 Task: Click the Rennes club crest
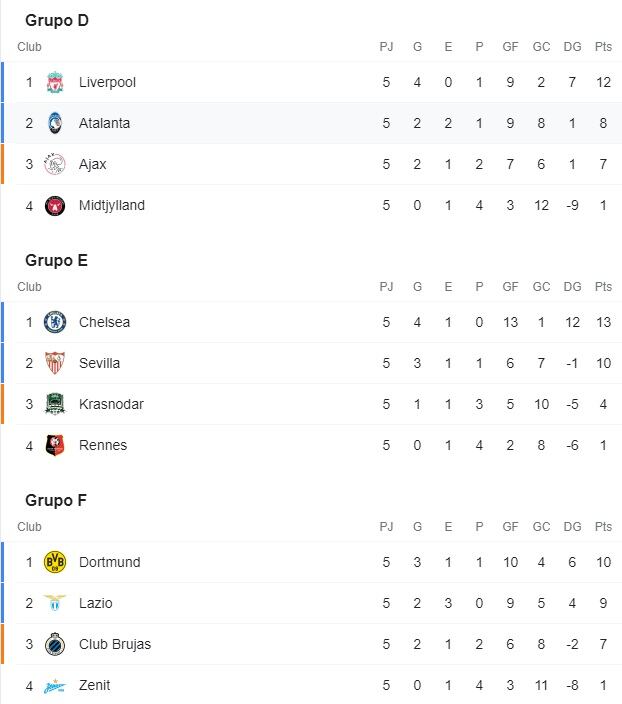tap(55, 445)
